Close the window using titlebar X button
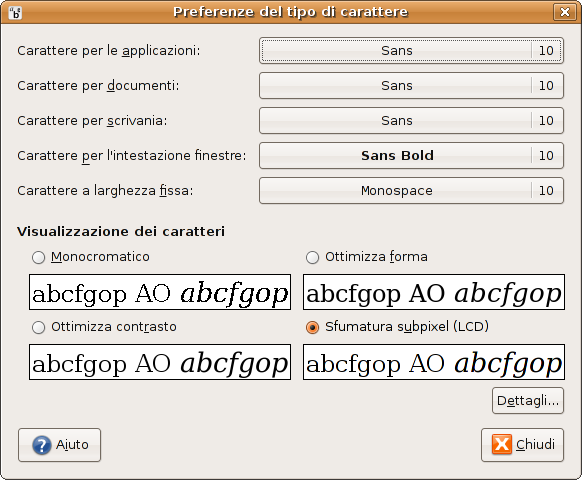The height and width of the screenshot is (480, 582). (565, 12)
